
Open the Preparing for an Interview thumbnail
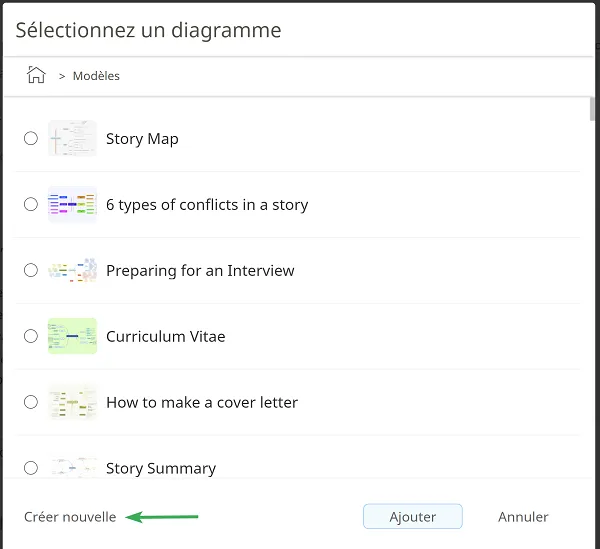coord(72,270)
